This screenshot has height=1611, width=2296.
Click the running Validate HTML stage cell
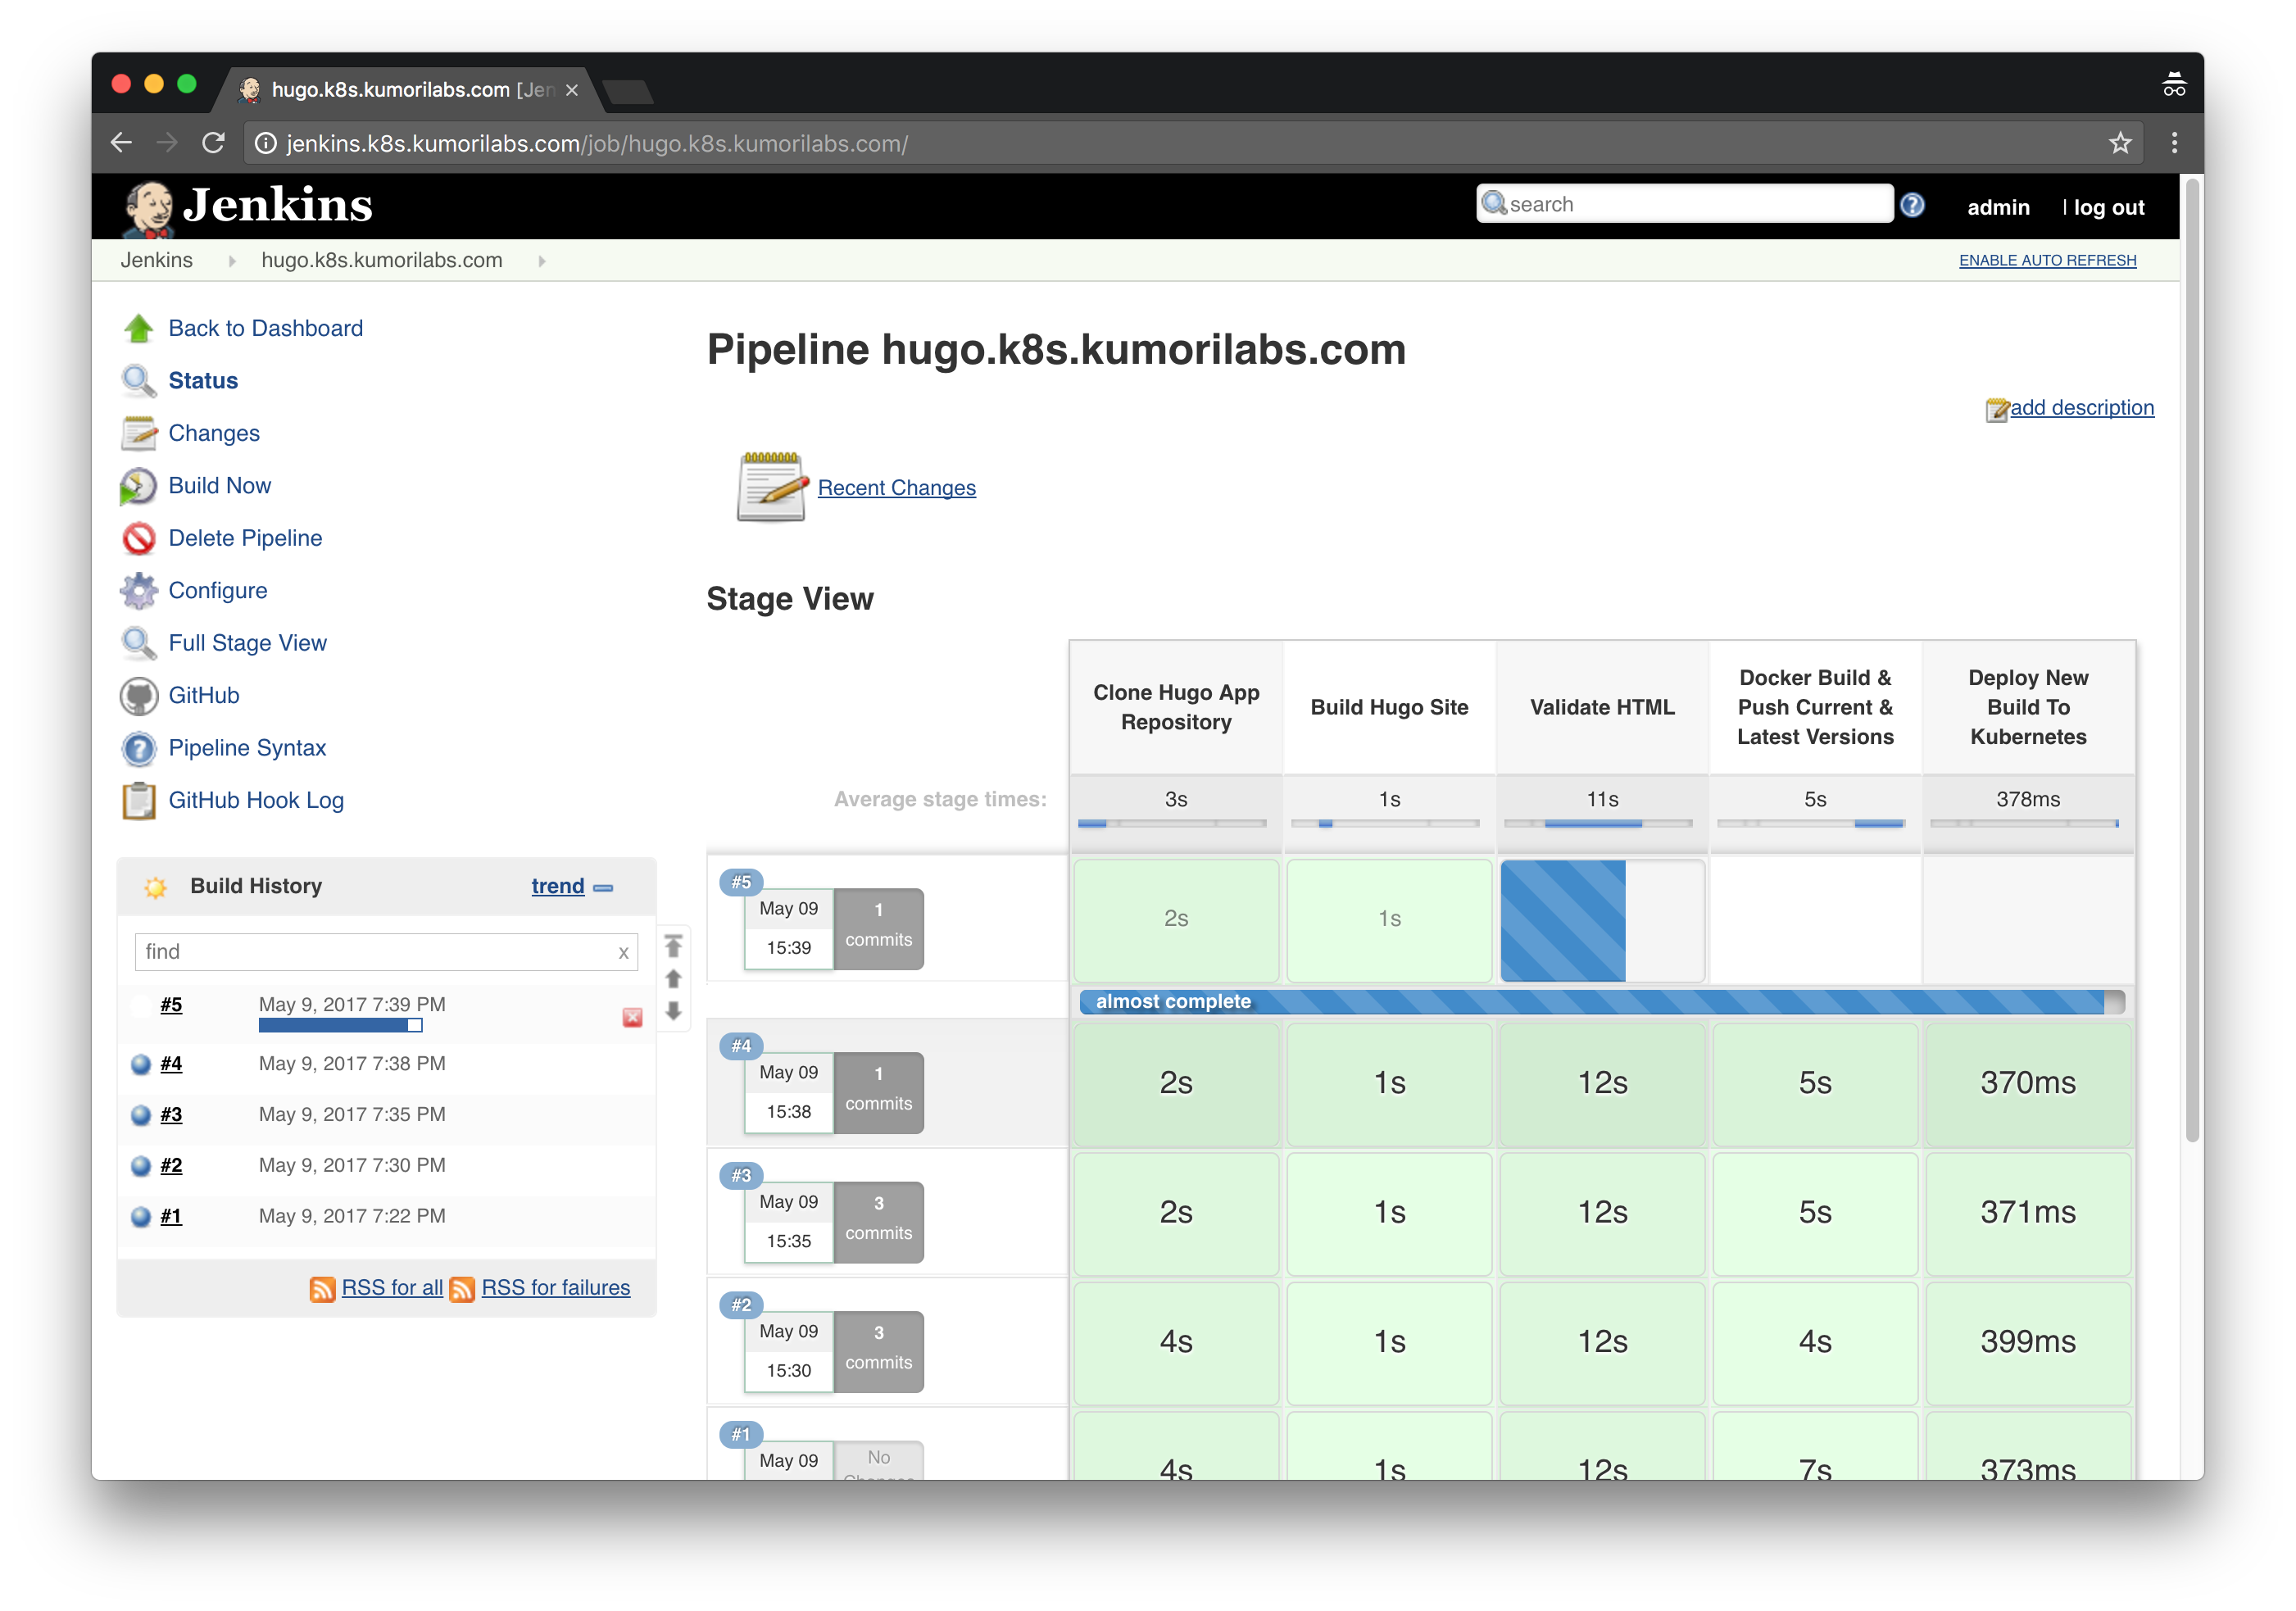[x=1602, y=920]
